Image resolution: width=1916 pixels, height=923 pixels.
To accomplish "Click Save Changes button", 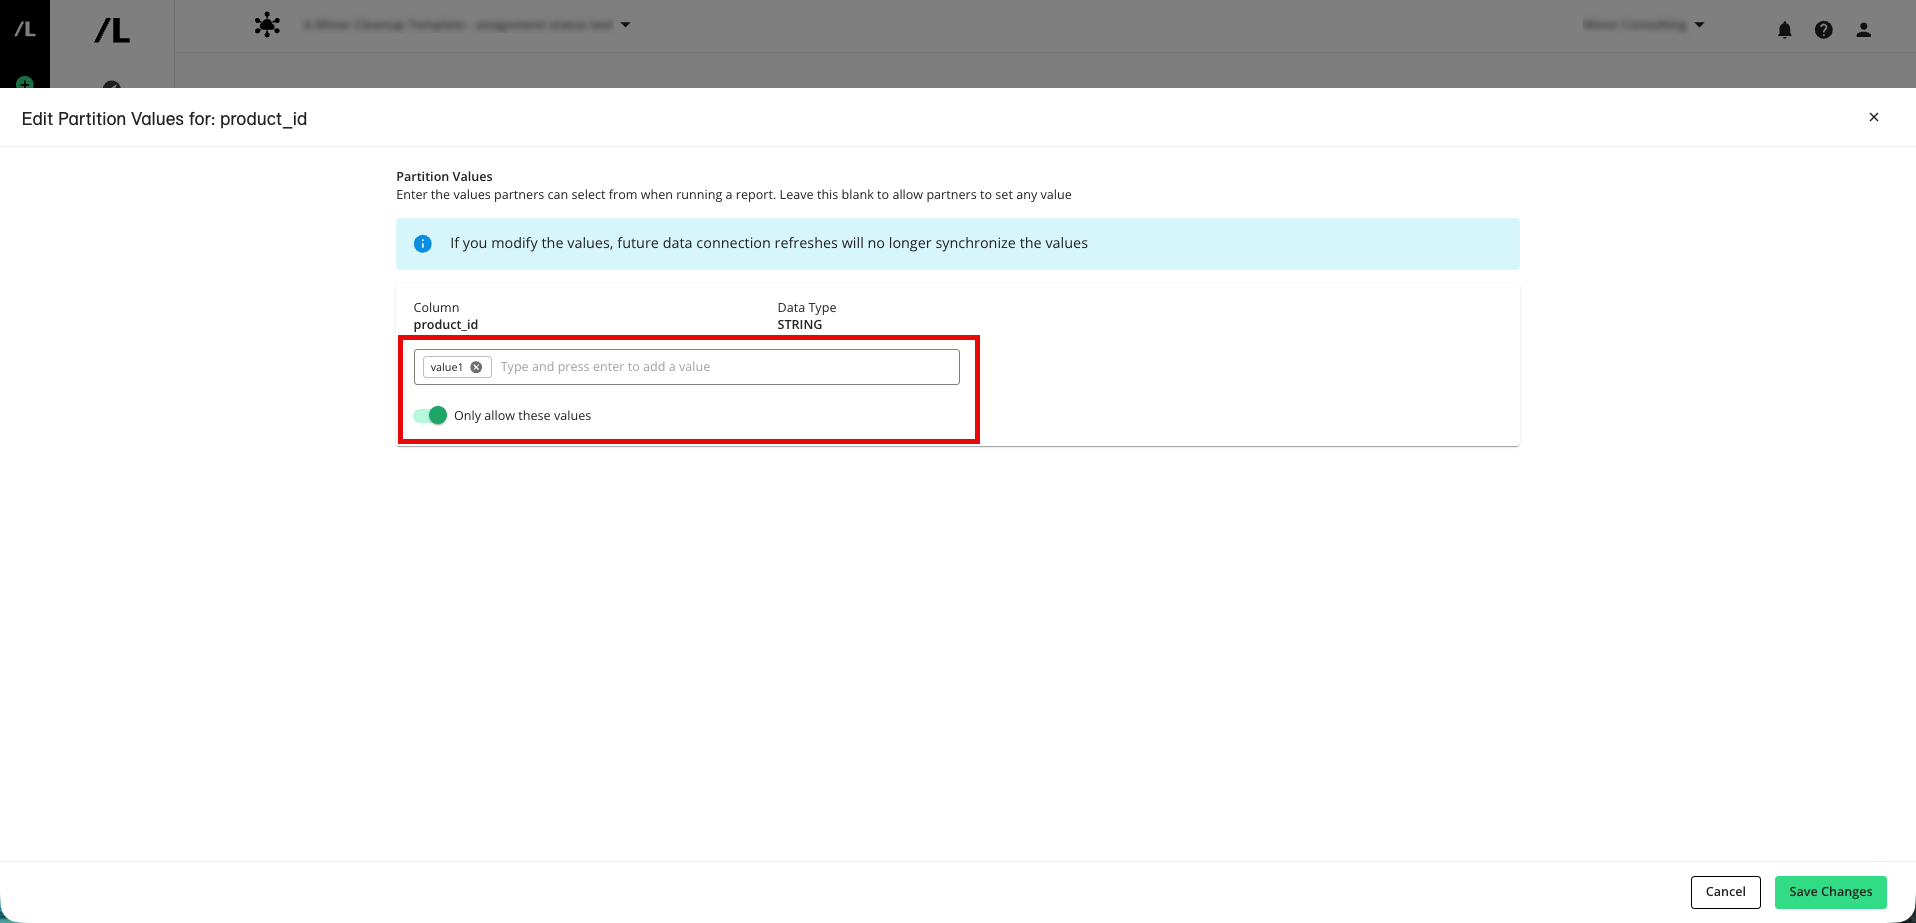I will pyautogui.click(x=1830, y=892).
